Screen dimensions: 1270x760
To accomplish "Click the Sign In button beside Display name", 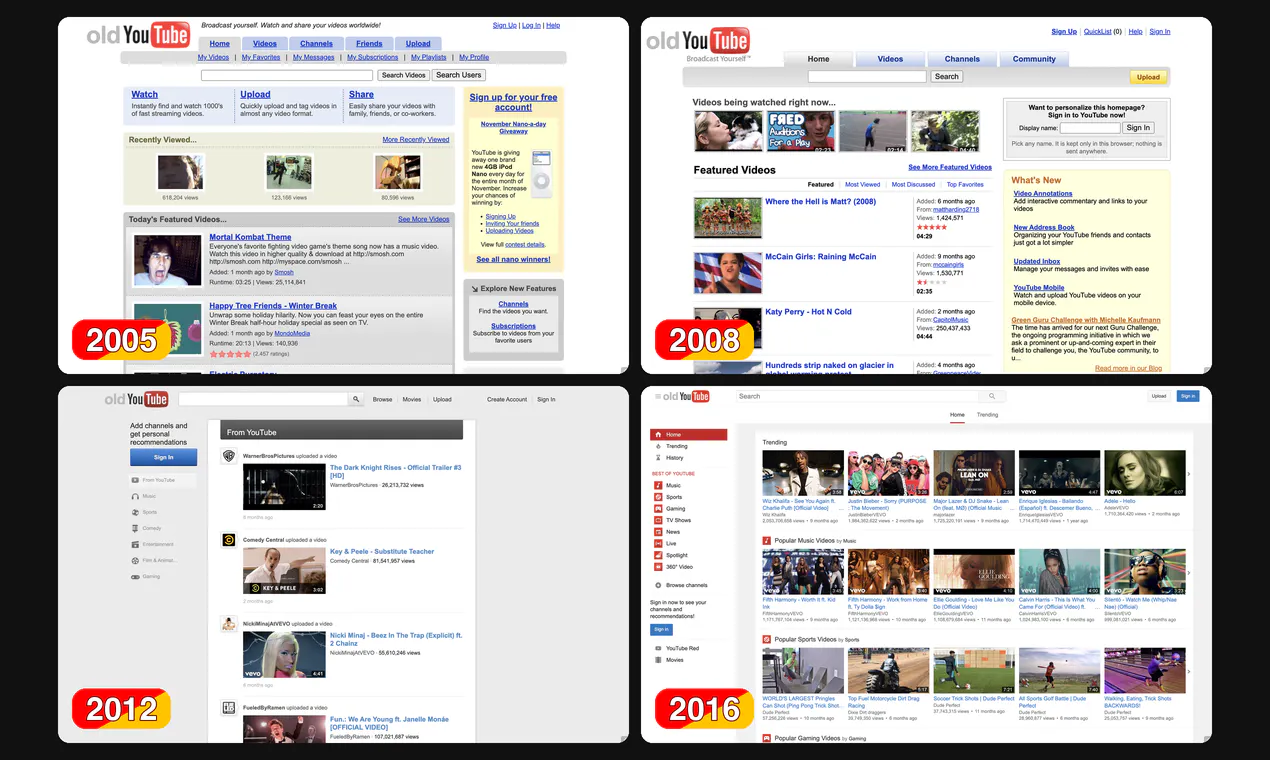I will 1138,128.
